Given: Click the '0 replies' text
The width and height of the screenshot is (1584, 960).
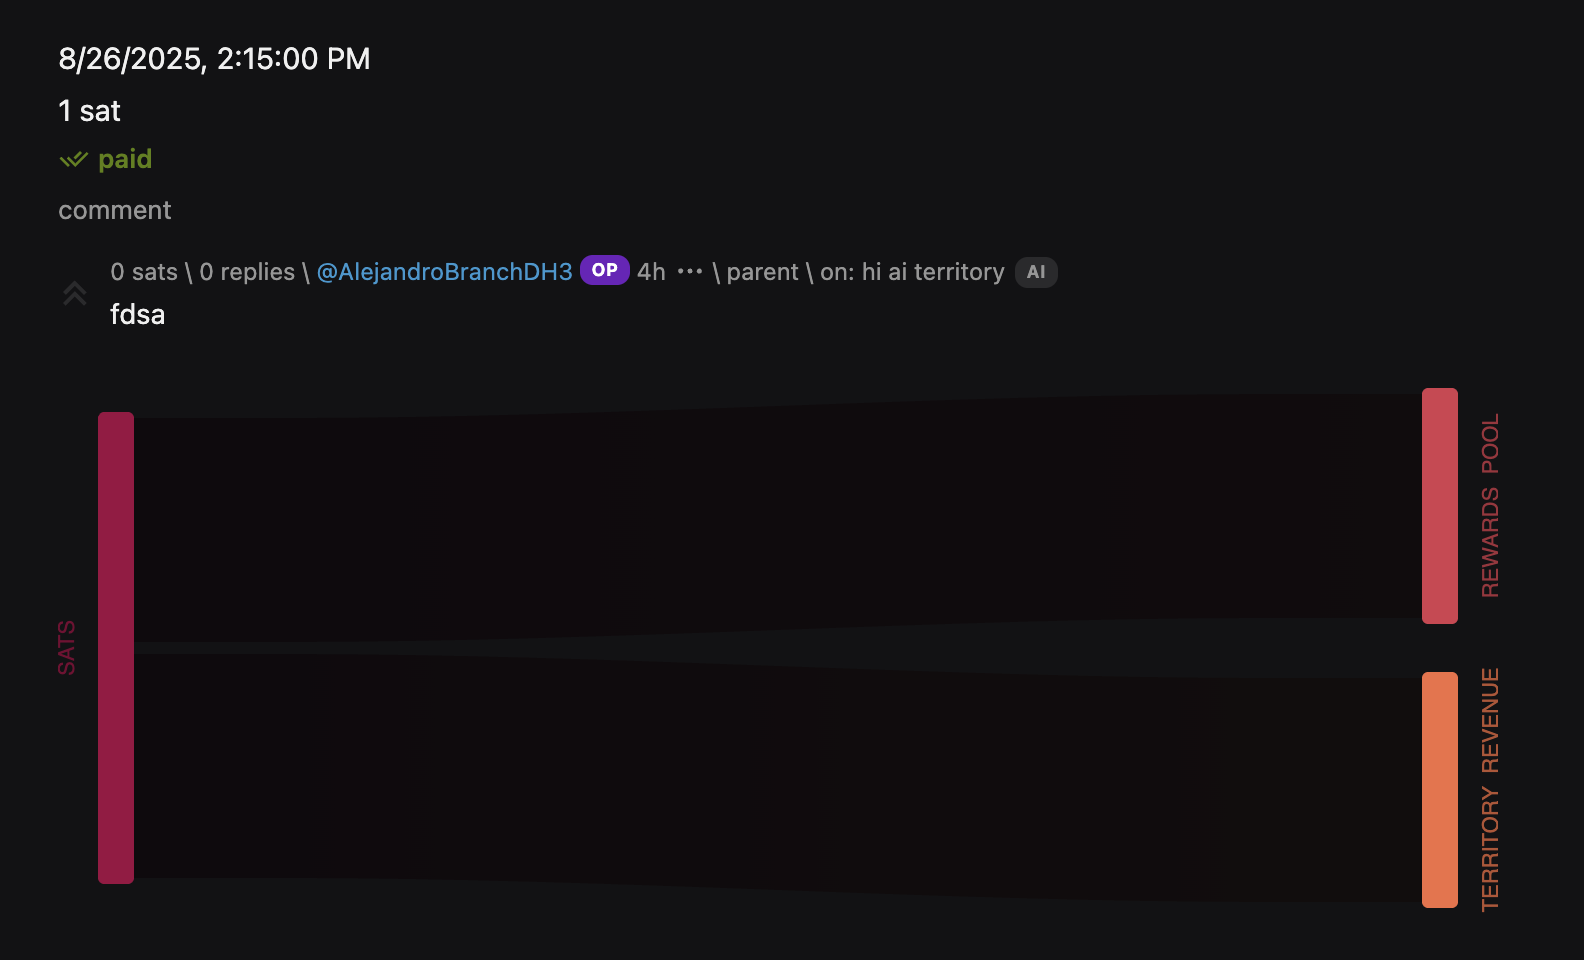Looking at the screenshot, I should click(247, 272).
